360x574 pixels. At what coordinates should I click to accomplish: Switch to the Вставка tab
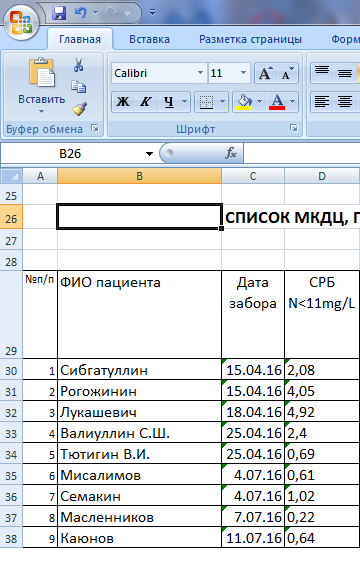pyautogui.click(x=149, y=39)
